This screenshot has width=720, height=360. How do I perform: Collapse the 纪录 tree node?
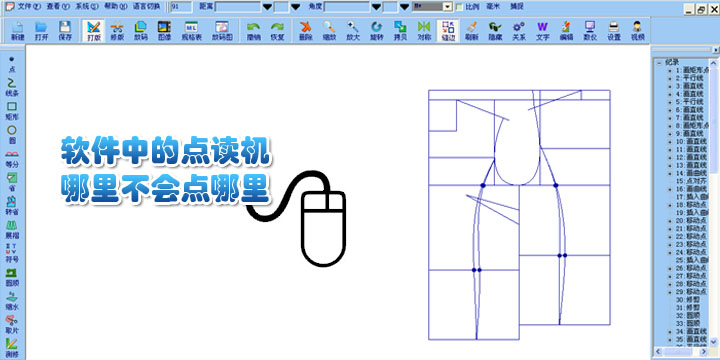click(659, 62)
